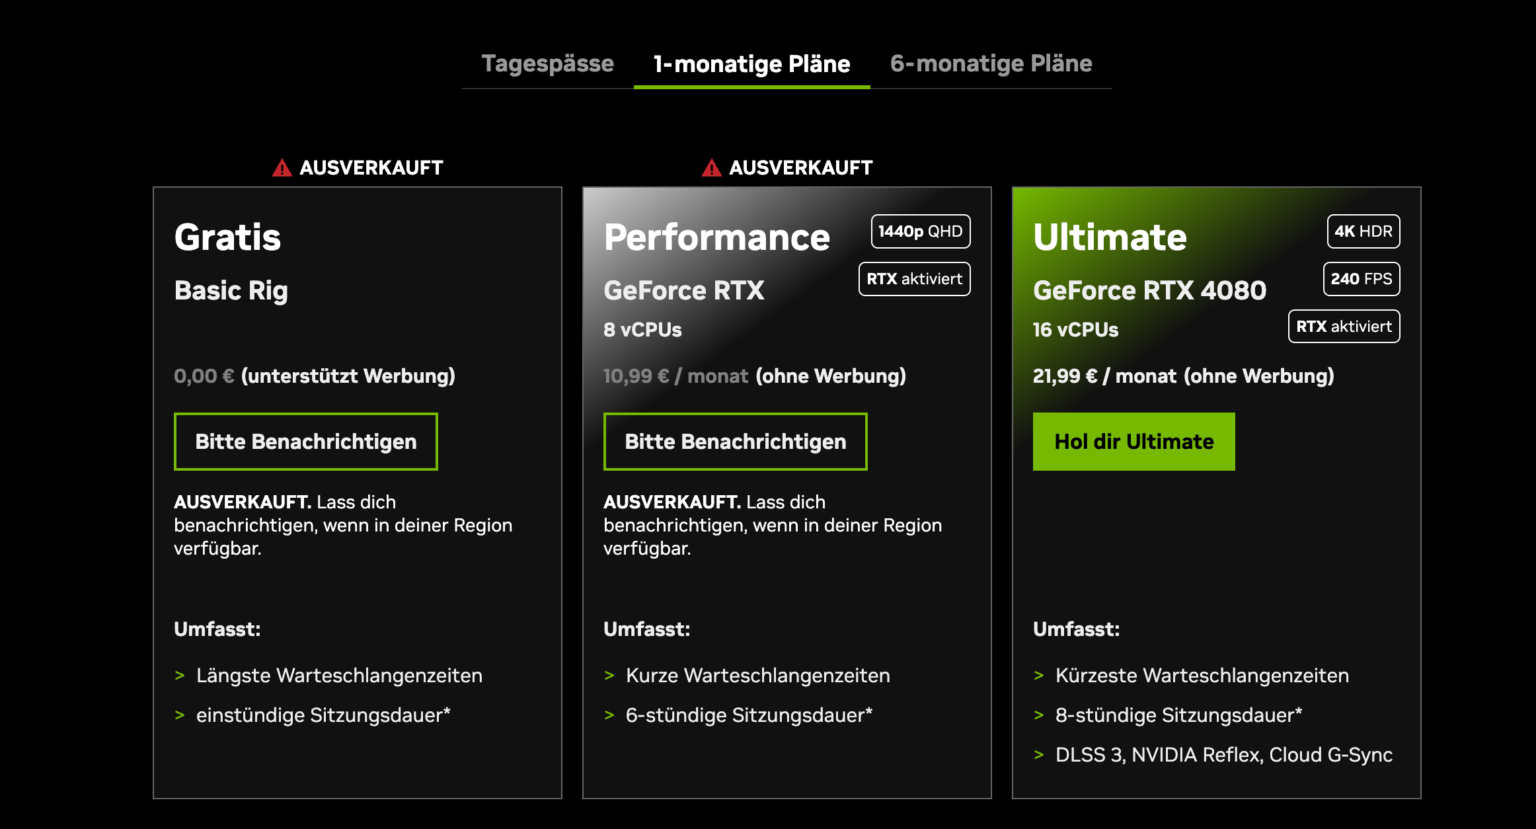Click the red warning icon above Gratis plan
The width and height of the screenshot is (1536, 829).
pos(283,167)
